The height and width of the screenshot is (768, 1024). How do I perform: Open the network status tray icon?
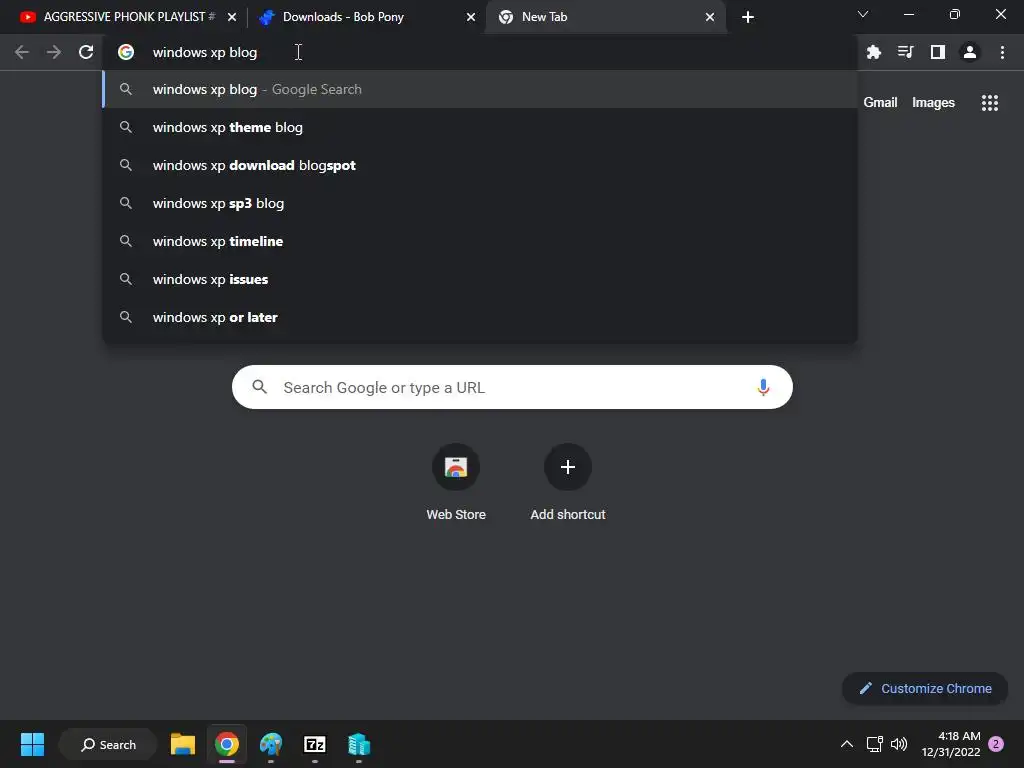point(874,744)
